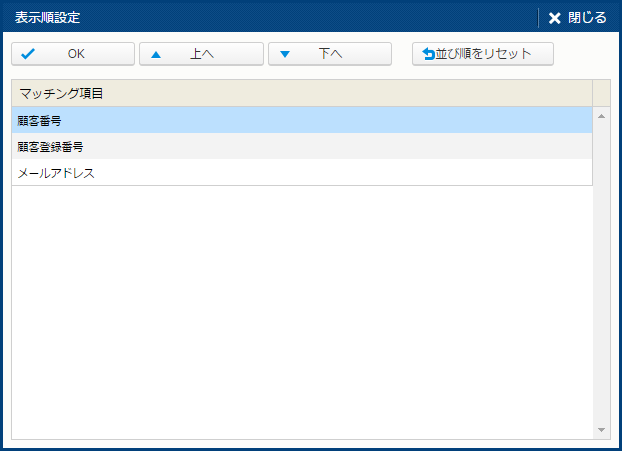
Task: Click the 表示順設定 dialog title bar
Action: click(x=270, y=18)
